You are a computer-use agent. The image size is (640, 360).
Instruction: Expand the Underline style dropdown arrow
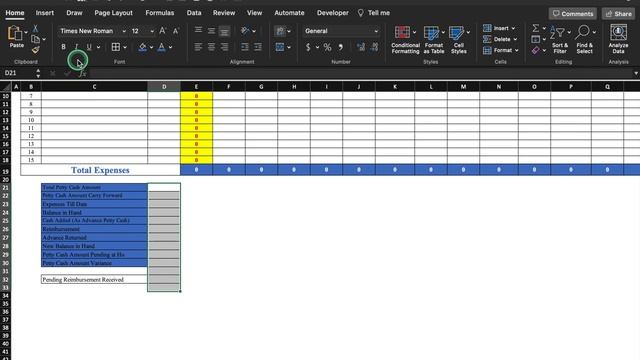pos(98,47)
